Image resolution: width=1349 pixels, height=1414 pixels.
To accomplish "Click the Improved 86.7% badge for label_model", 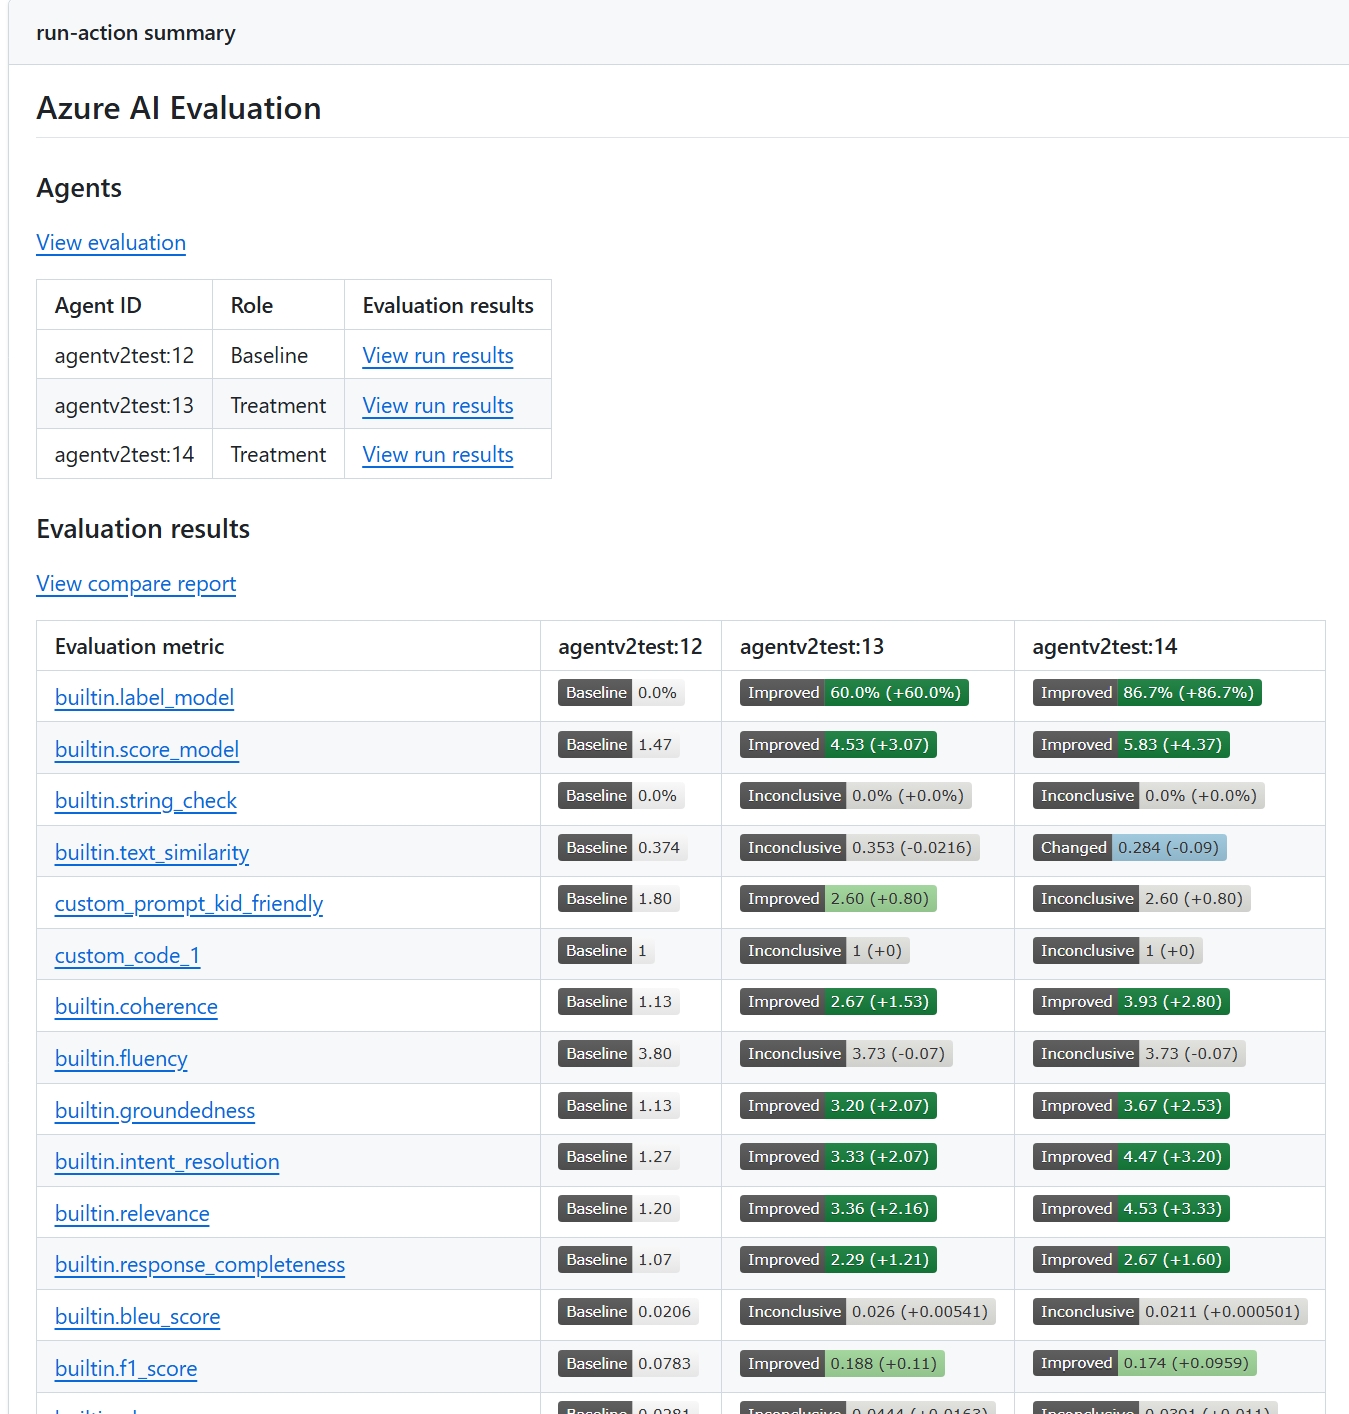I will tap(1146, 692).
